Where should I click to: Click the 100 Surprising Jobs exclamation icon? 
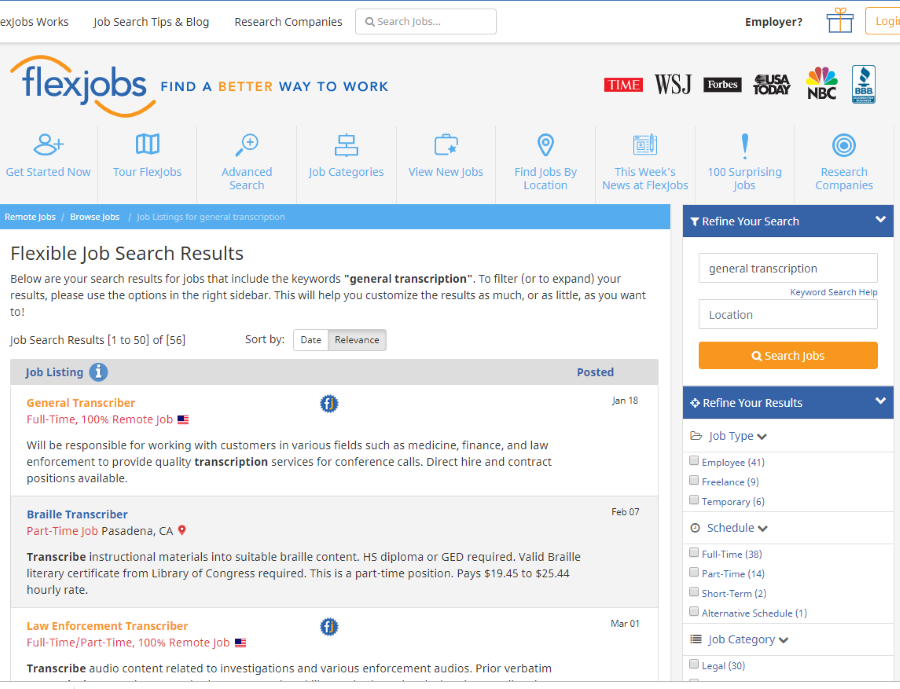pos(744,145)
